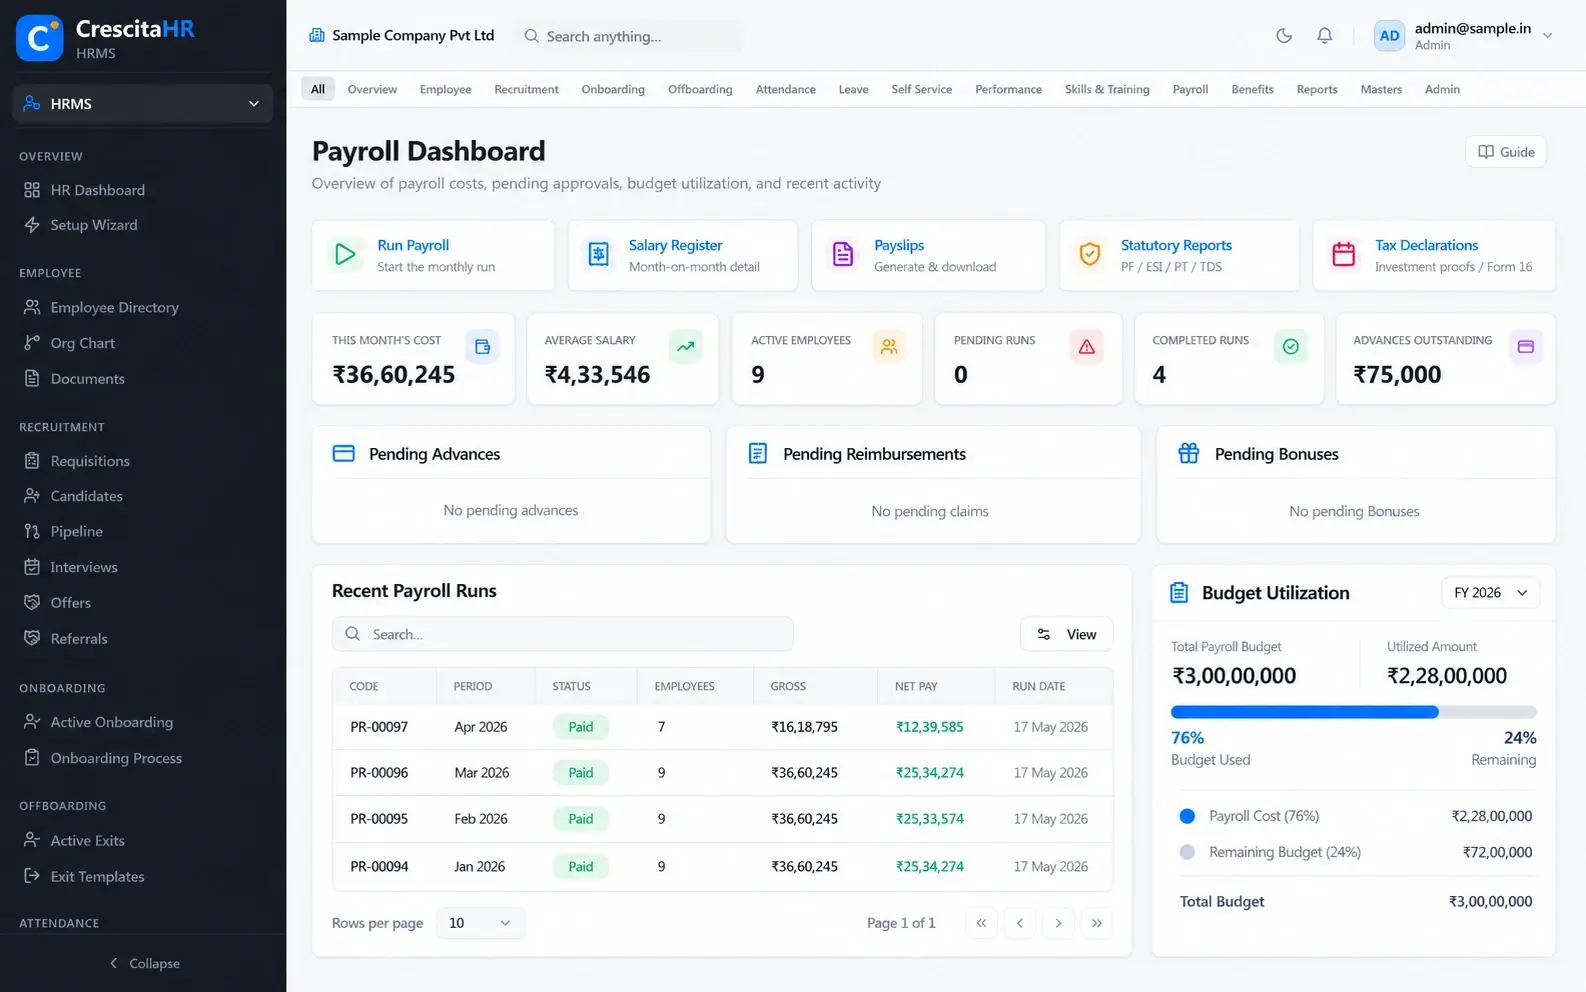Select the Attendance tab
1586x992 pixels.
[785, 89]
